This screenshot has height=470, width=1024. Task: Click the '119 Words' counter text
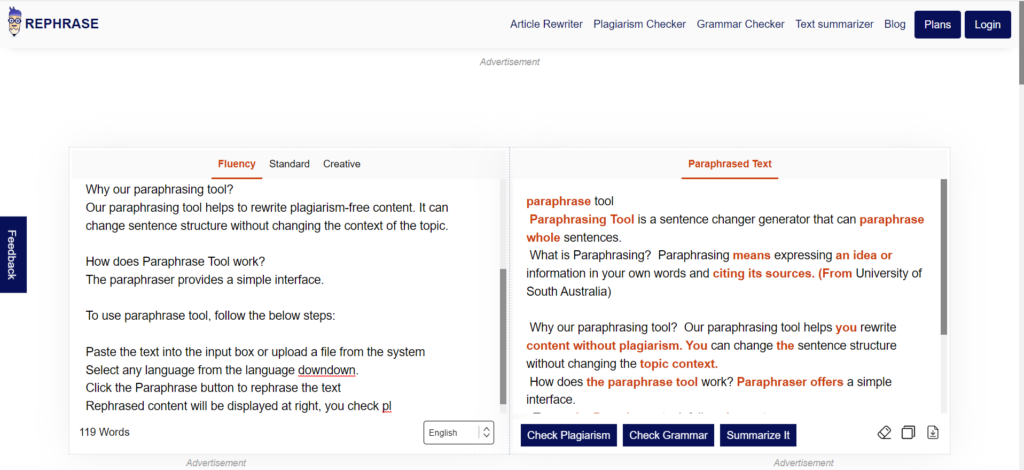[x=104, y=432]
